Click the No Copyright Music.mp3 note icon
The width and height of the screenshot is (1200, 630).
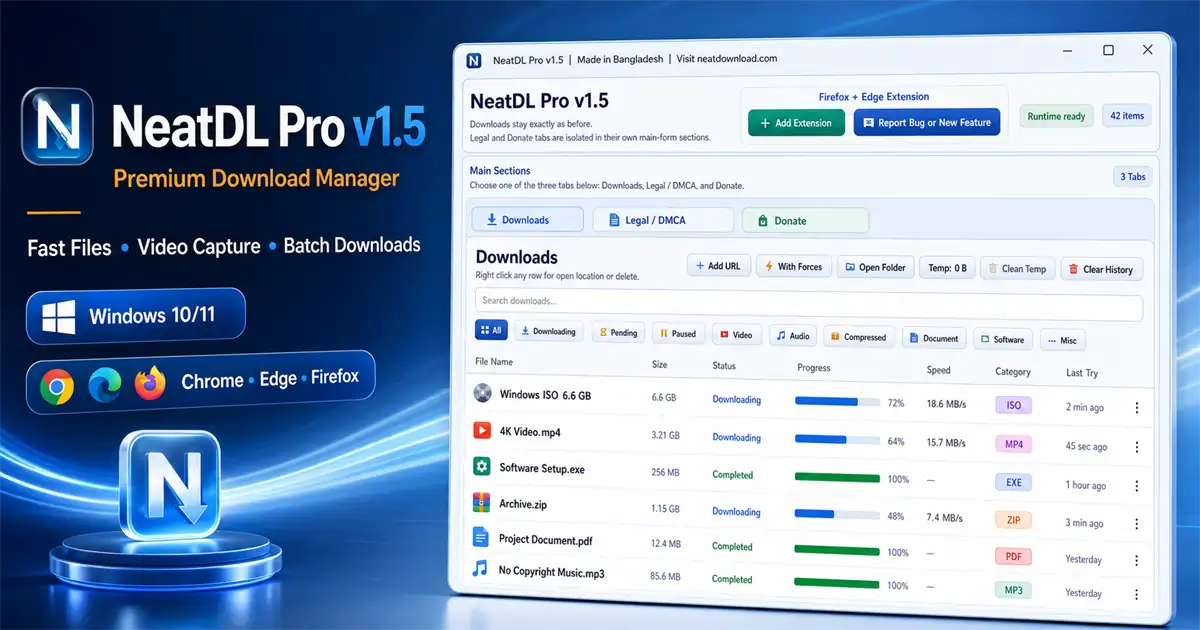(480, 569)
